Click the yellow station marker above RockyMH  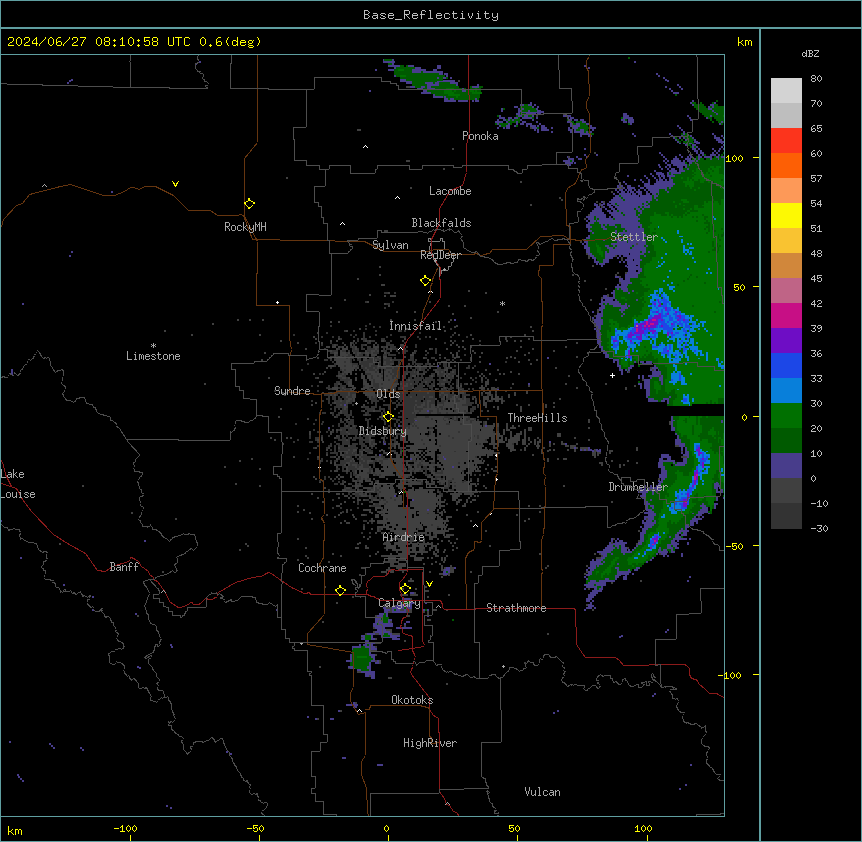(249, 203)
